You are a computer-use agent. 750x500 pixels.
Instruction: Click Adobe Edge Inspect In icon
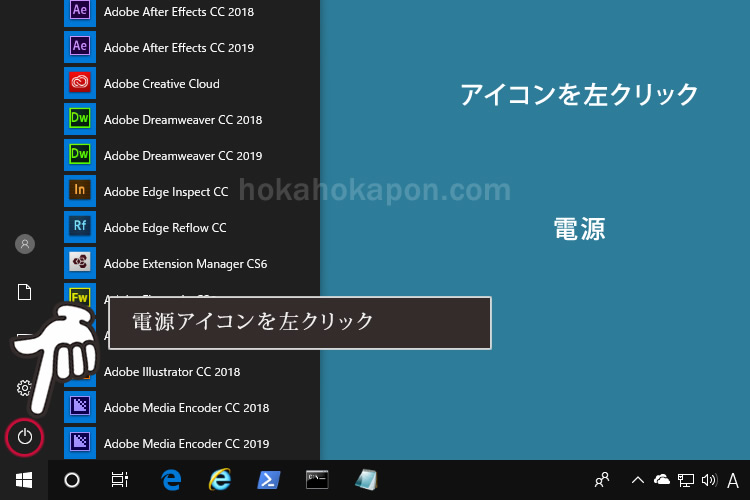point(80,191)
